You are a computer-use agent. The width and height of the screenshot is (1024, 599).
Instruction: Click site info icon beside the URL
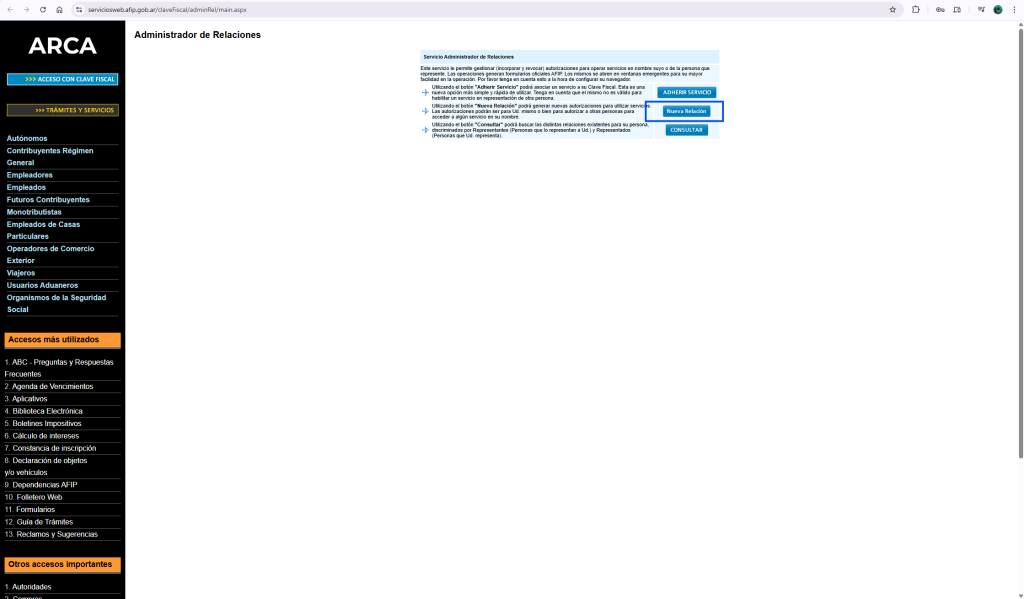tap(79, 9)
